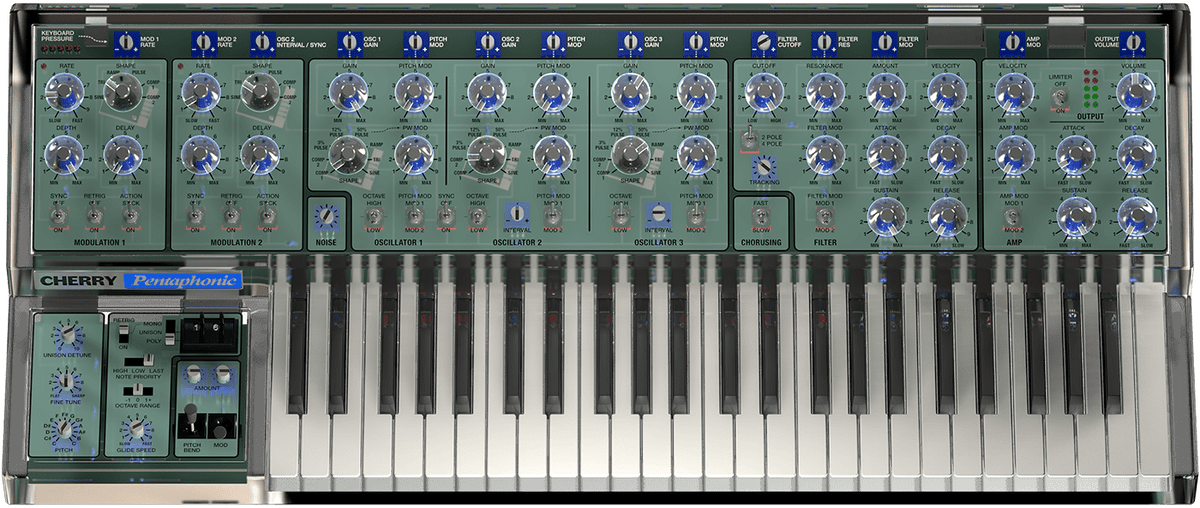Viewport: 1200px width, 508px height.
Task: Click the filter Tracking trimmer
Action: tap(763, 167)
